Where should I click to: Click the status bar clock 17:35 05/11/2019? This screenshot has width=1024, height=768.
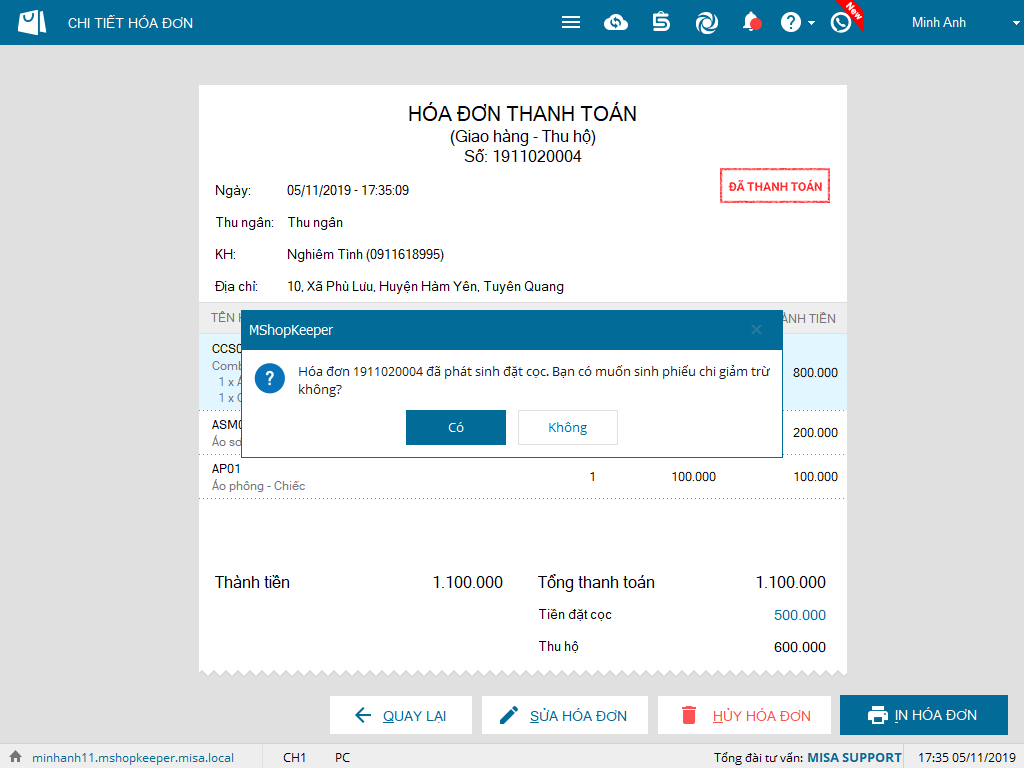click(967, 758)
